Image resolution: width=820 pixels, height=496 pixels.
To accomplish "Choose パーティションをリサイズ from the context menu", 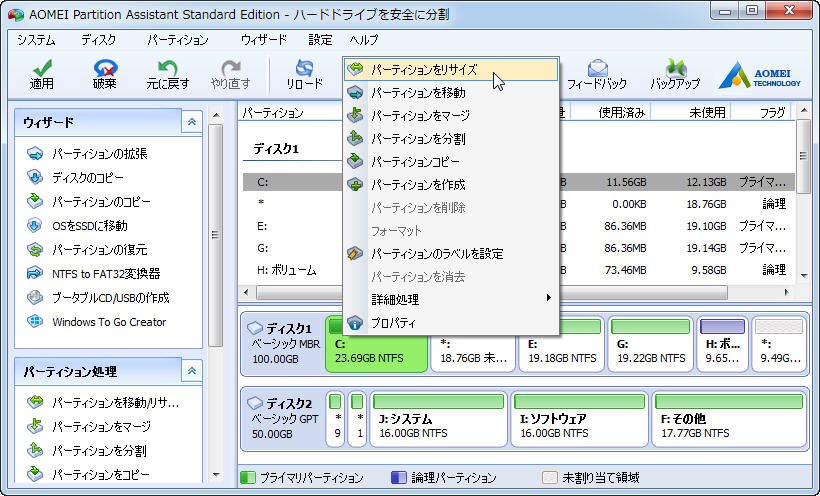I will (x=451, y=70).
